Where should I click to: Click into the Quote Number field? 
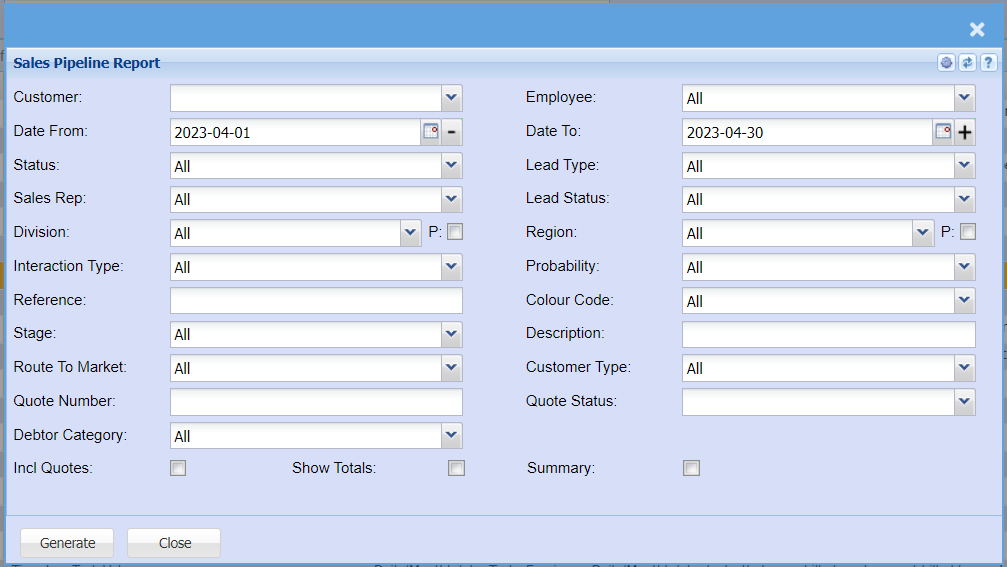(316, 402)
